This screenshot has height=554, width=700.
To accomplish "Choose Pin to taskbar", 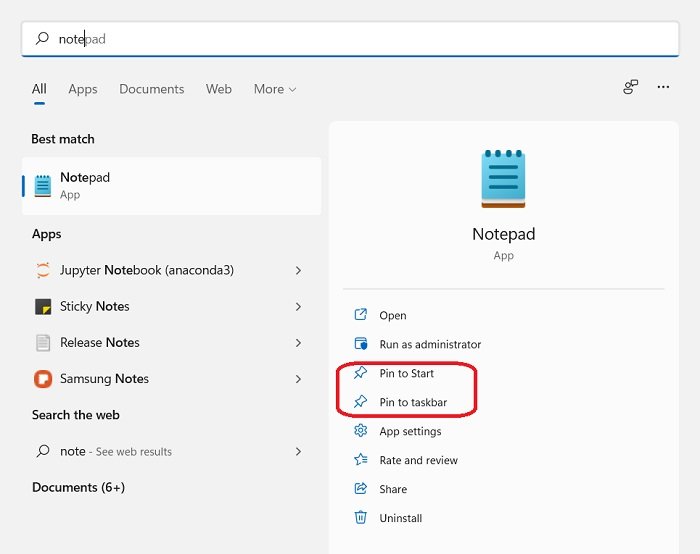I will pyautogui.click(x=412, y=402).
